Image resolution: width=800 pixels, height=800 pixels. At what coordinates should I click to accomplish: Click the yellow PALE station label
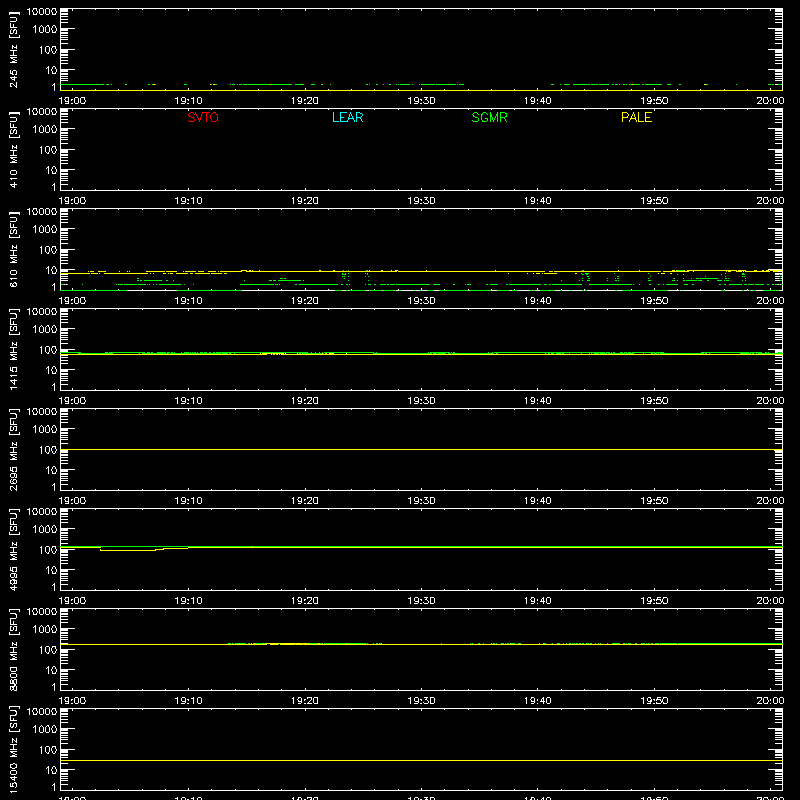pos(636,117)
